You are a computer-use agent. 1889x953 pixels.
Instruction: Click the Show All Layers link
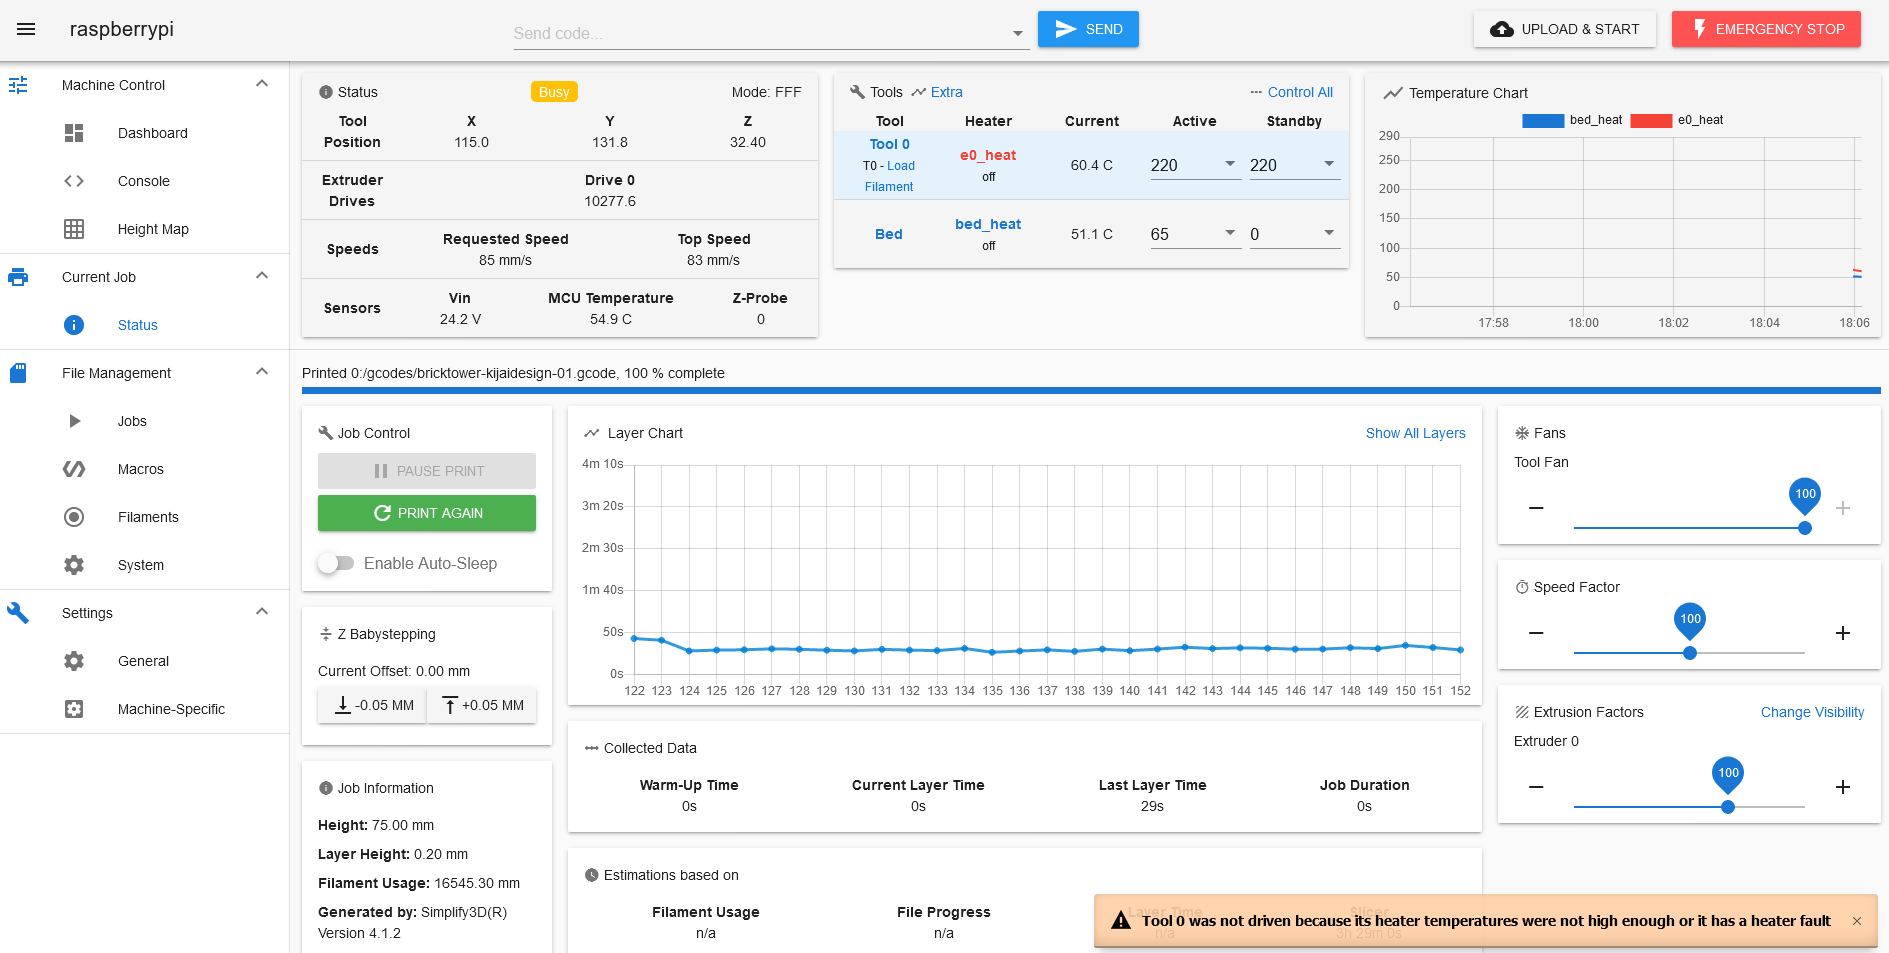1415,433
